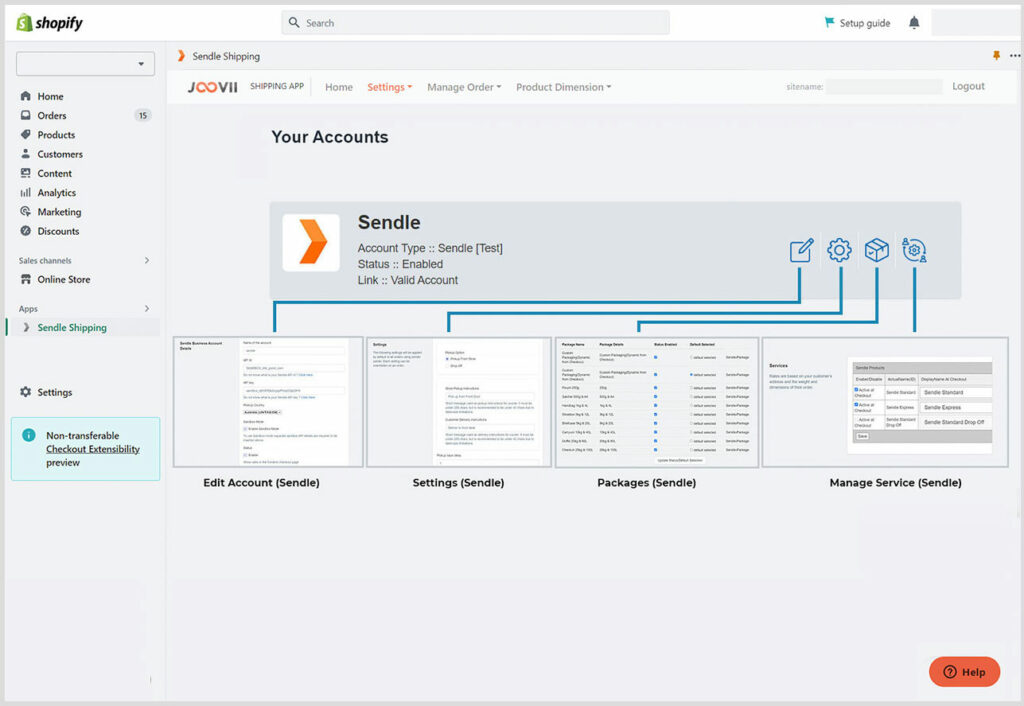The image size is (1024, 706).
Task: Open the Settings (Sendle) thumbnail
Action: tap(459, 402)
